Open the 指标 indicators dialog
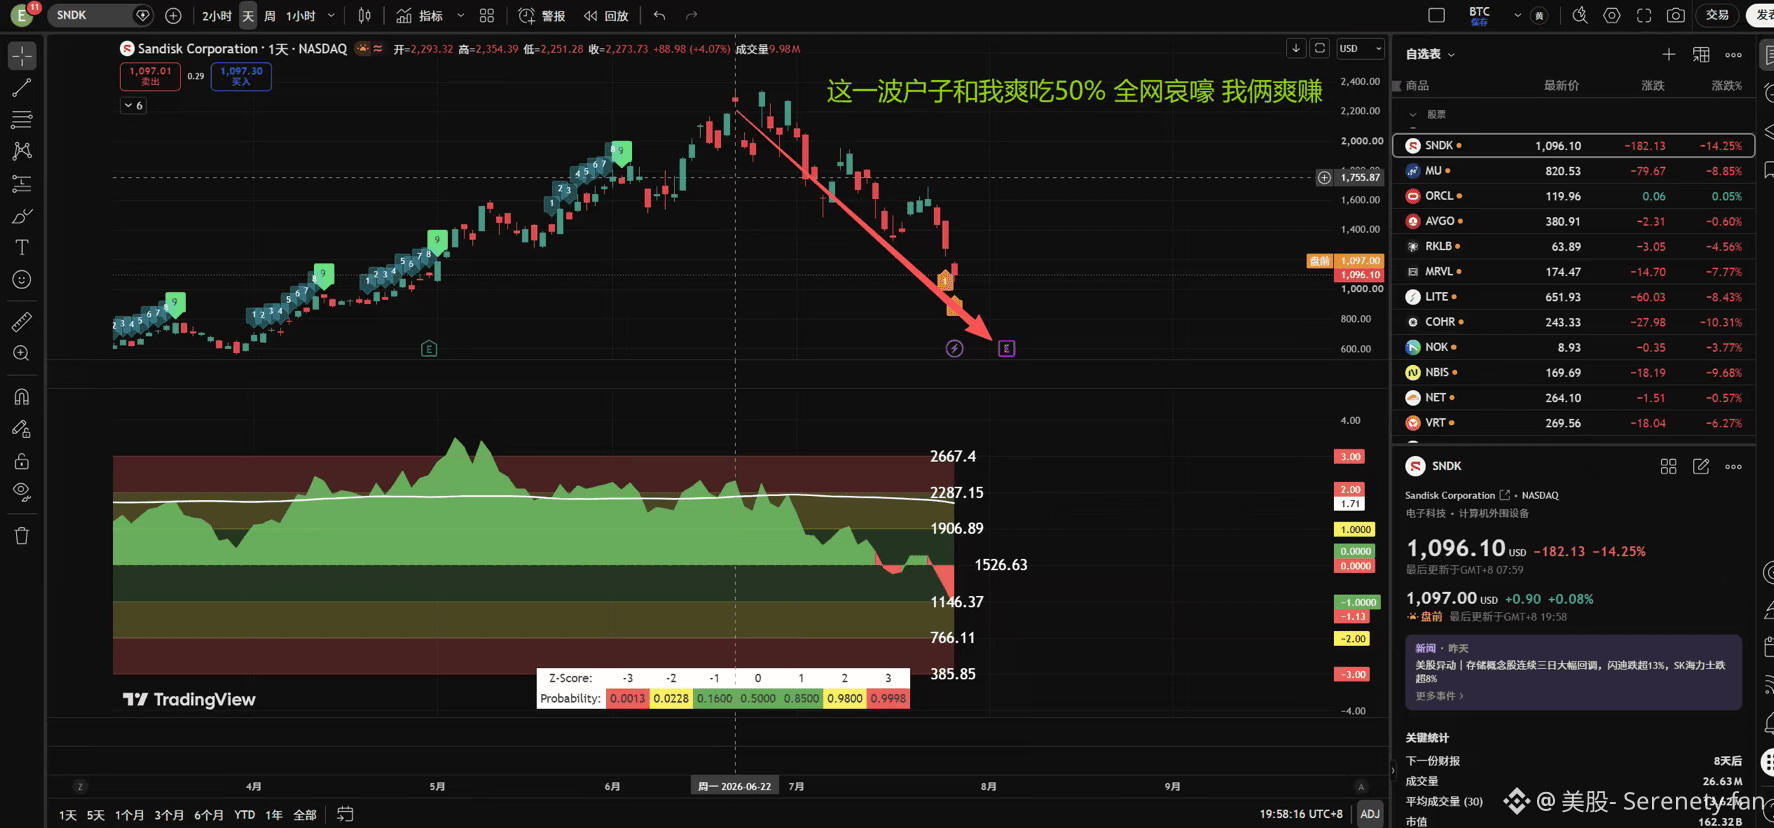The width and height of the screenshot is (1774, 828). [x=420, y=16]
